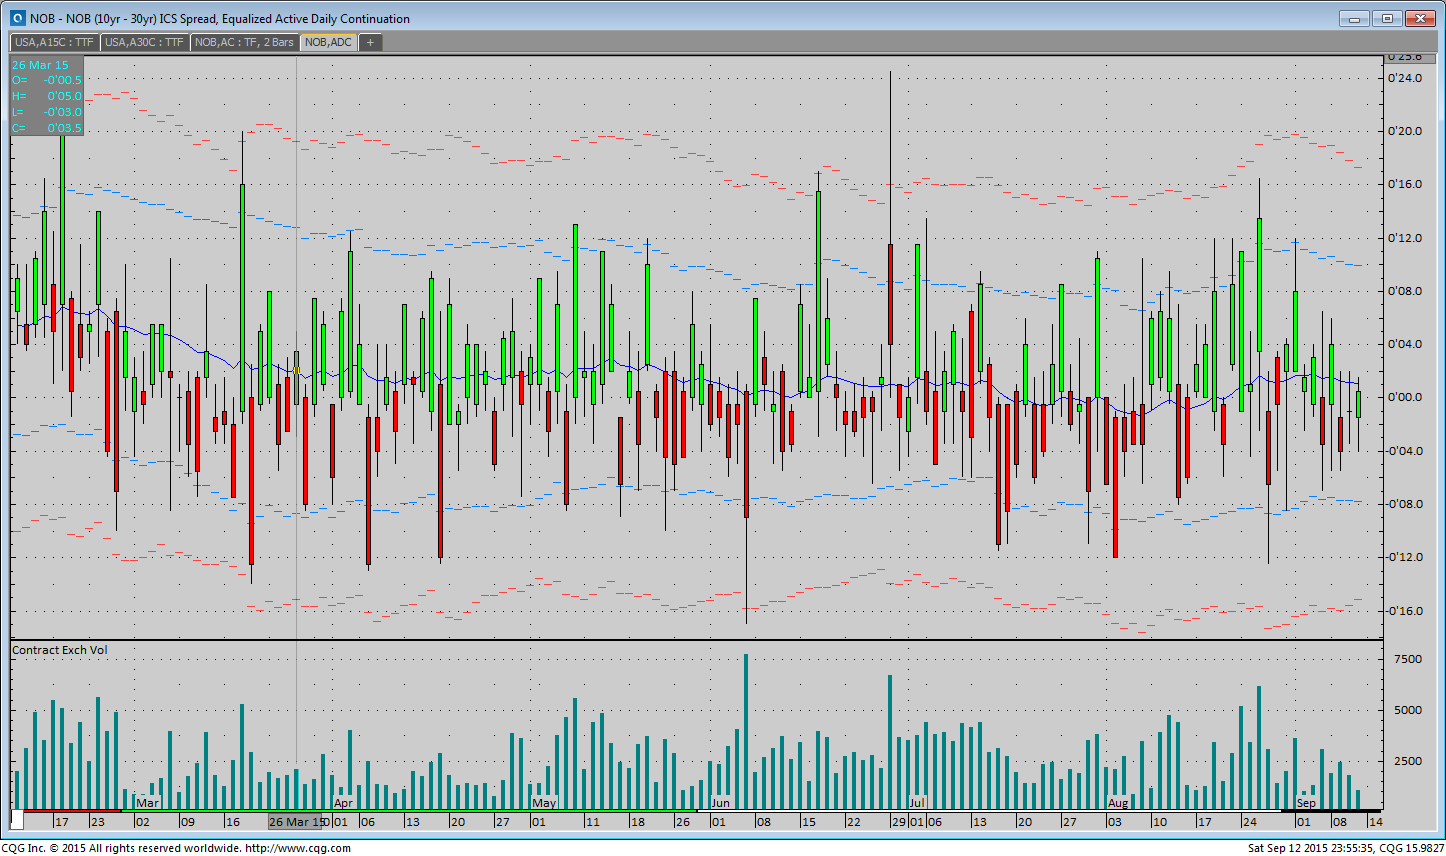Click the Mar month label on the time axis
Screen dimensions: 1446x856
147,803
